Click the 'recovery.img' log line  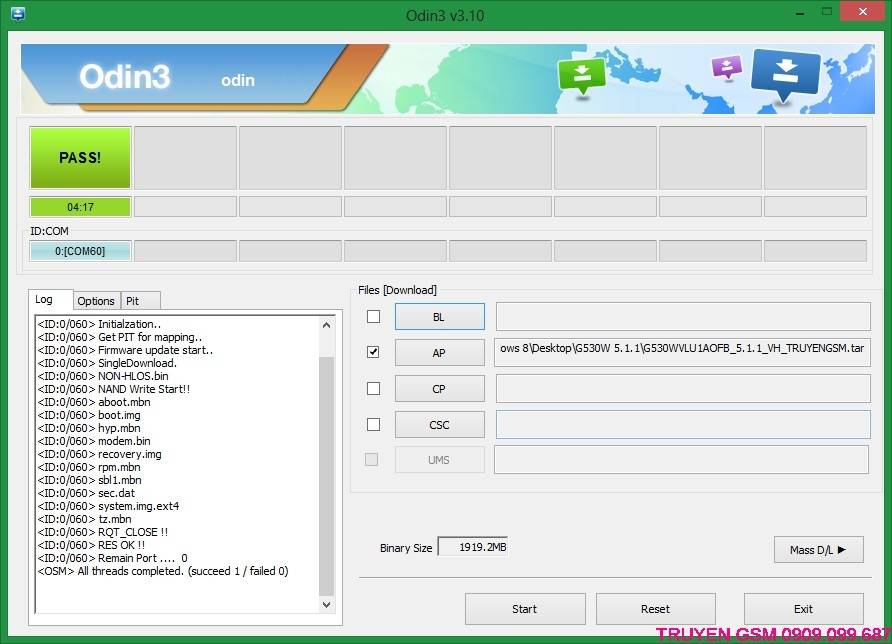click(x=100, y=454)
